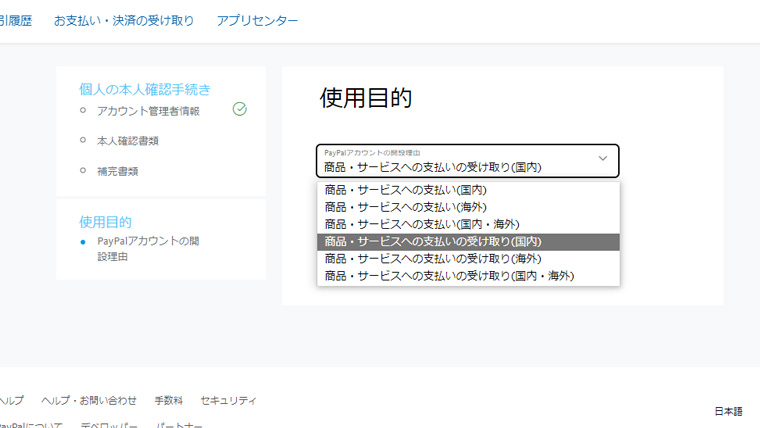Go to アプリセンター in top navigation
The width and height of the screenshot is (760, 428).
pos(257,20)
